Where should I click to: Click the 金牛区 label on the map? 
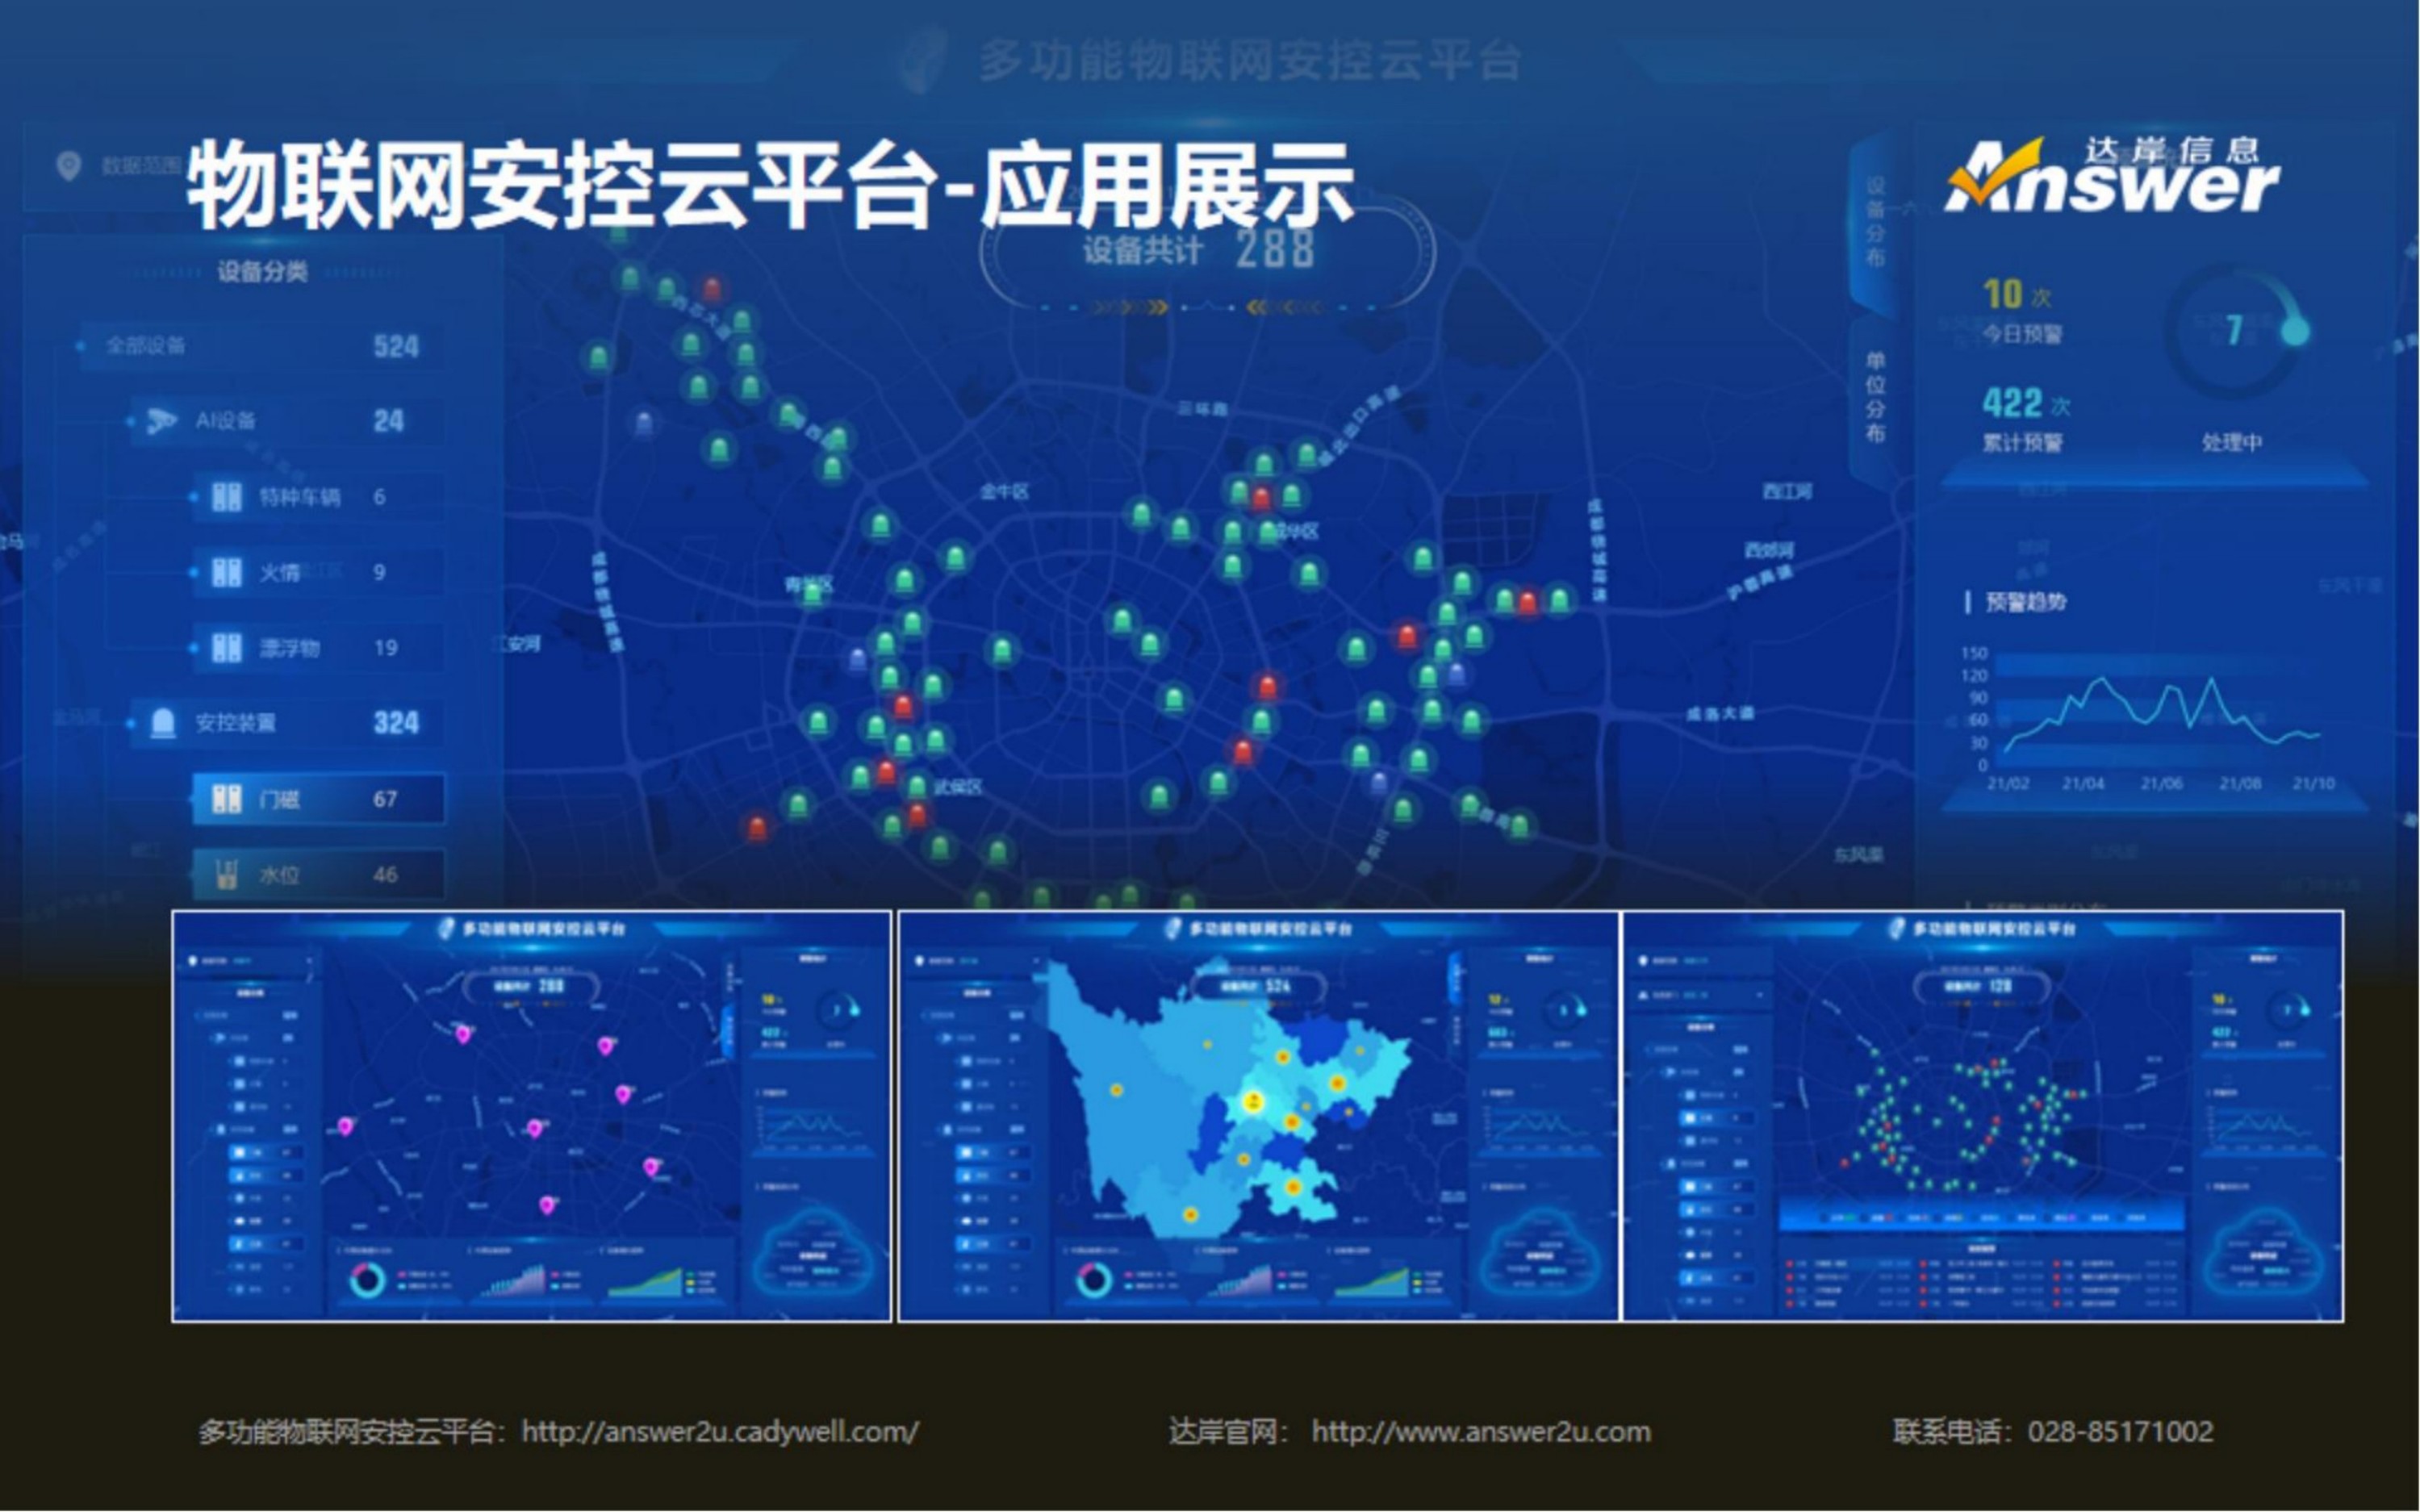1004,492
